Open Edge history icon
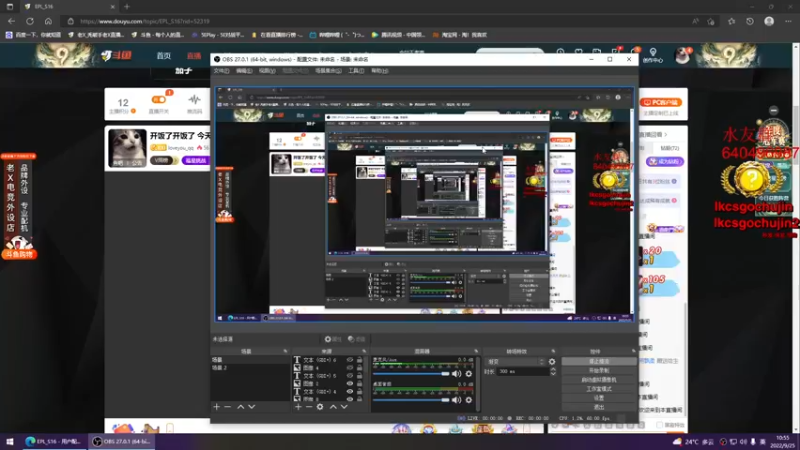Screen dimensions: 800x450 coord(749,21)
